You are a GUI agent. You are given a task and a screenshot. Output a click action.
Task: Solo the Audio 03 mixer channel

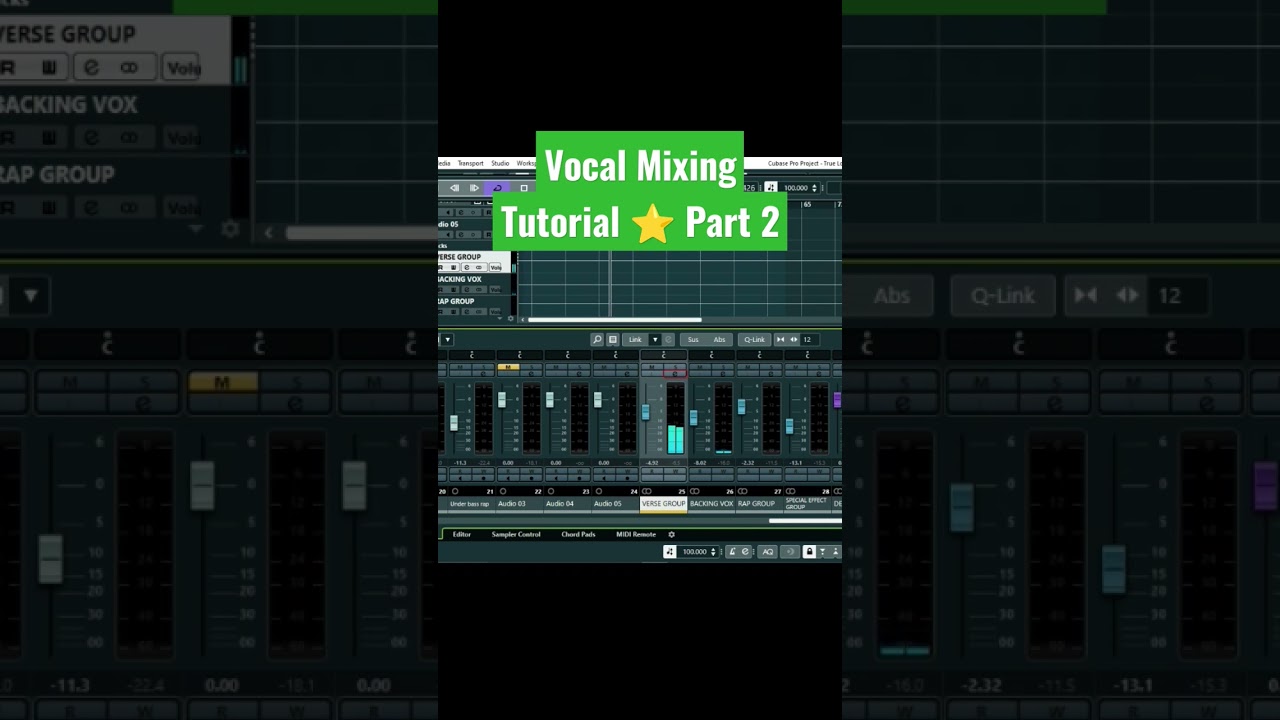point(532,367)
